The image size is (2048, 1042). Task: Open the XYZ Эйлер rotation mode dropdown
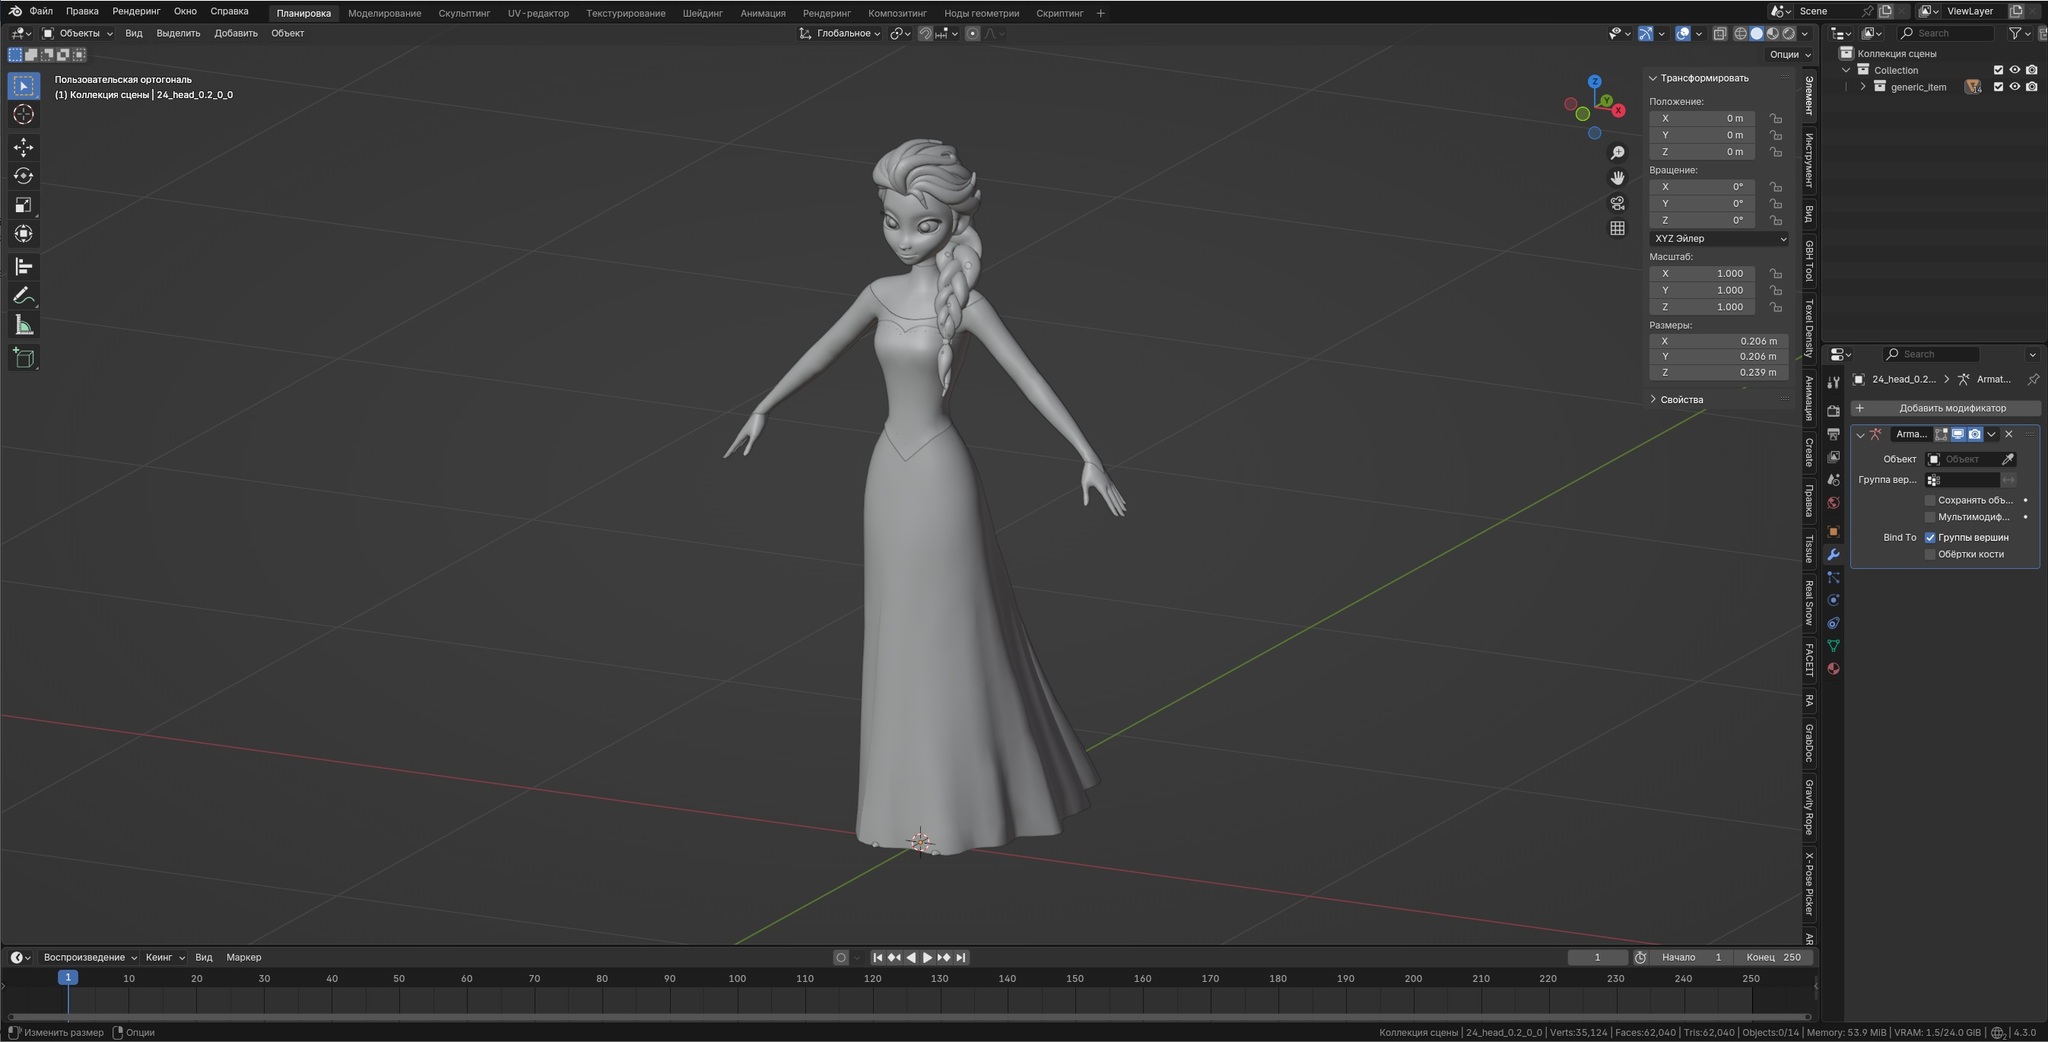(x=1719, y=239)
